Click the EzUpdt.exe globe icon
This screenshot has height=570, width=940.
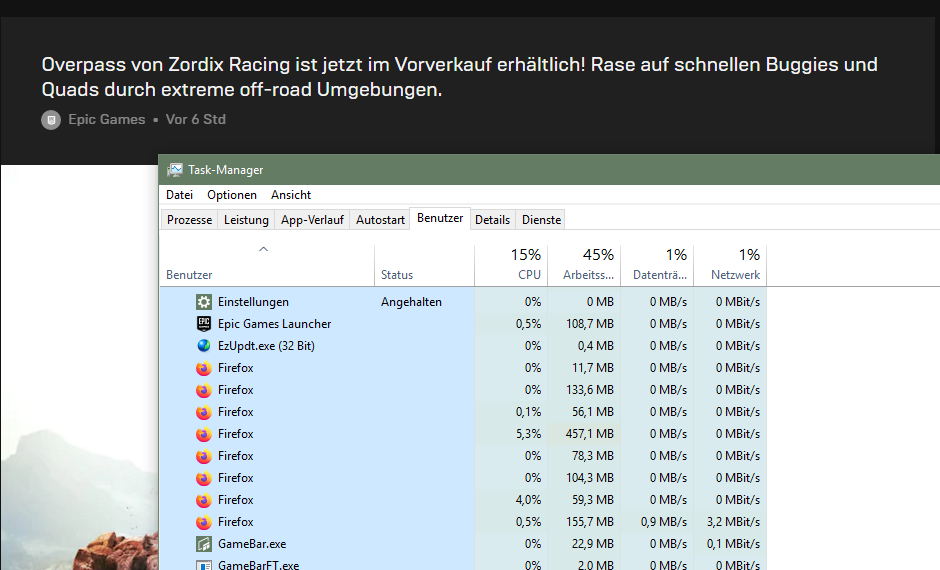point(204,346)
